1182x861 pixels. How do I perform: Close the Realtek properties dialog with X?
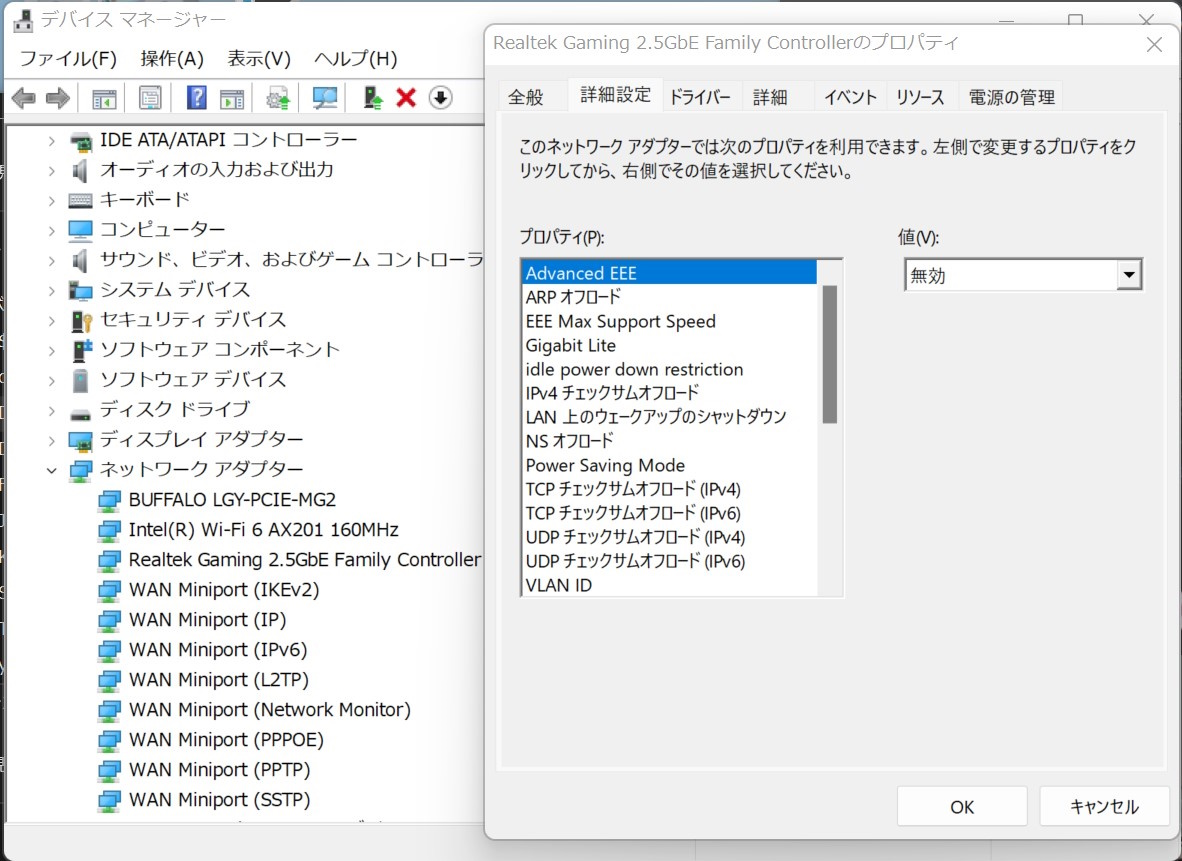(x=1154, y=44)
